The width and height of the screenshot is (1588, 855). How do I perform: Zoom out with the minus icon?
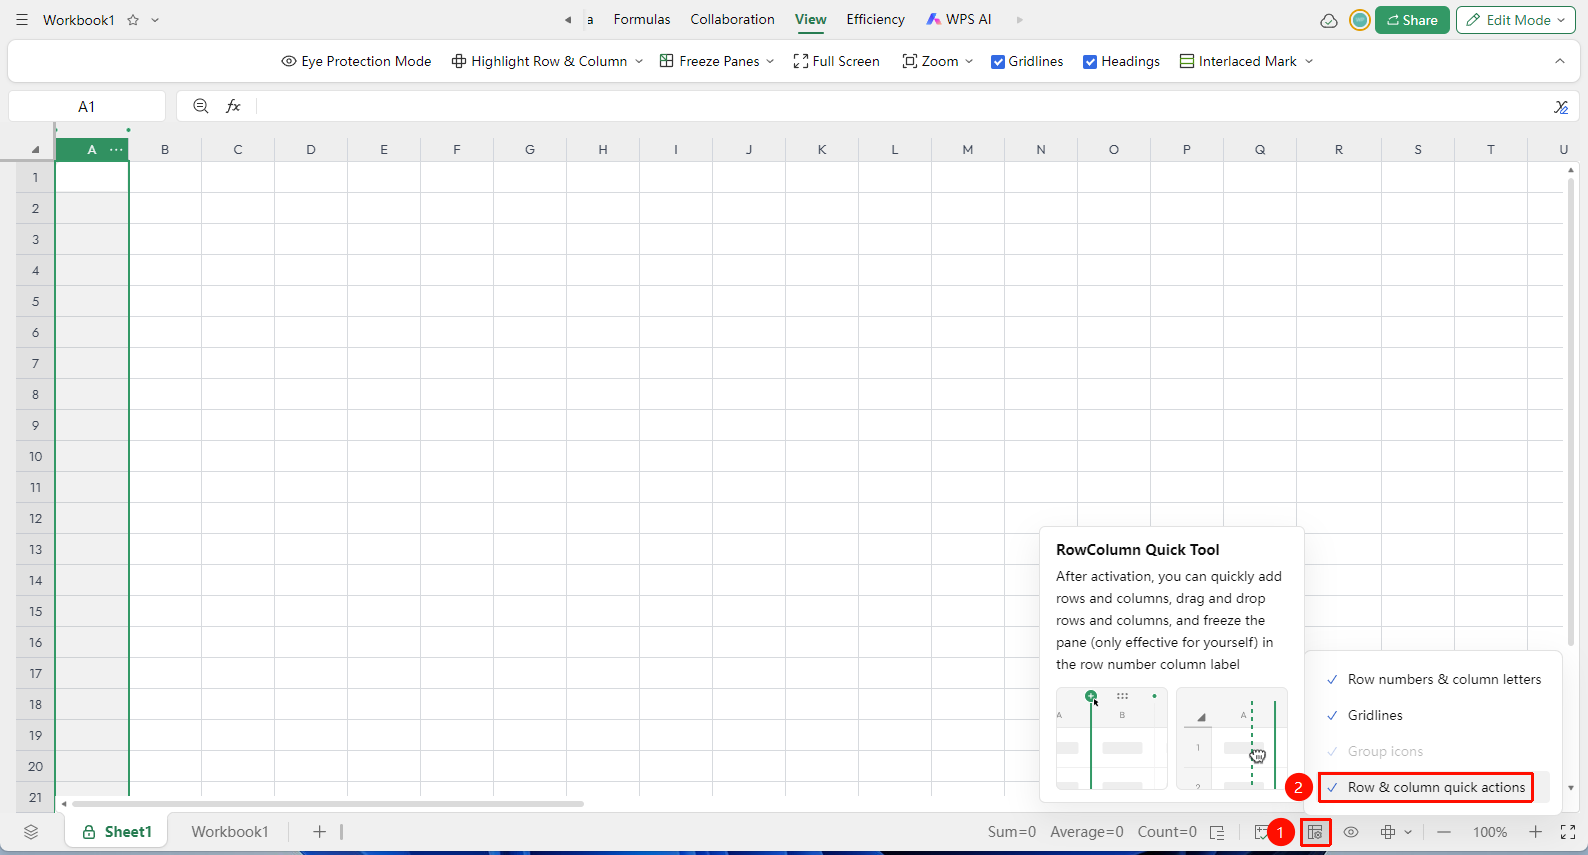(x=1444, y=832)
